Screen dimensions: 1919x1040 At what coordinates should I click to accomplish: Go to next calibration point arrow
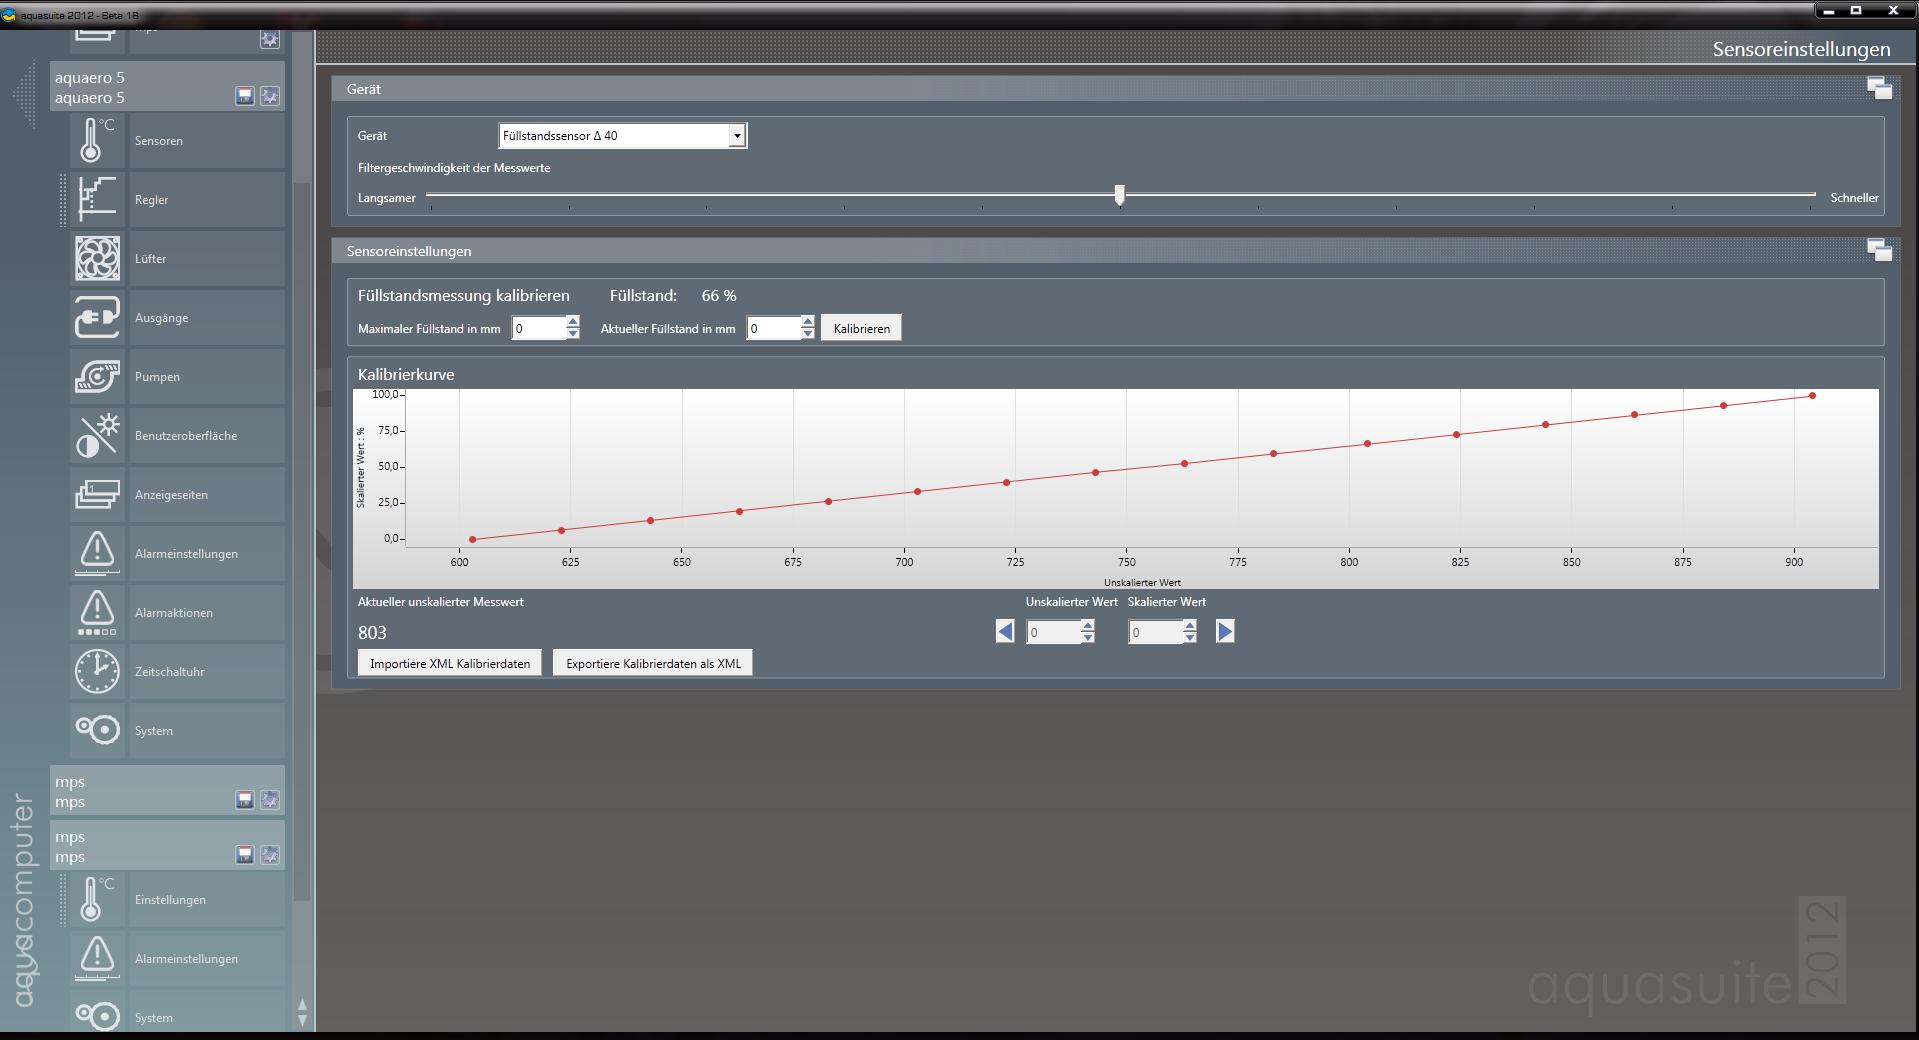[1225, 631]
